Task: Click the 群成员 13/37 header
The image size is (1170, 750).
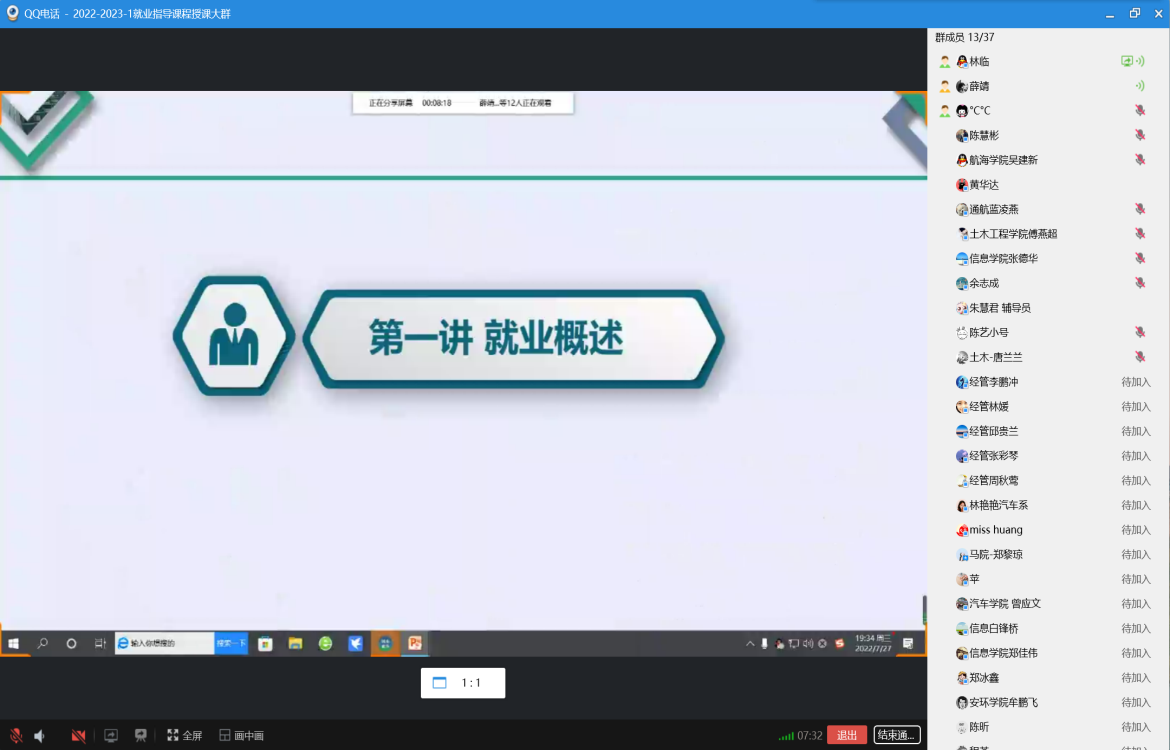Action: 964,38
